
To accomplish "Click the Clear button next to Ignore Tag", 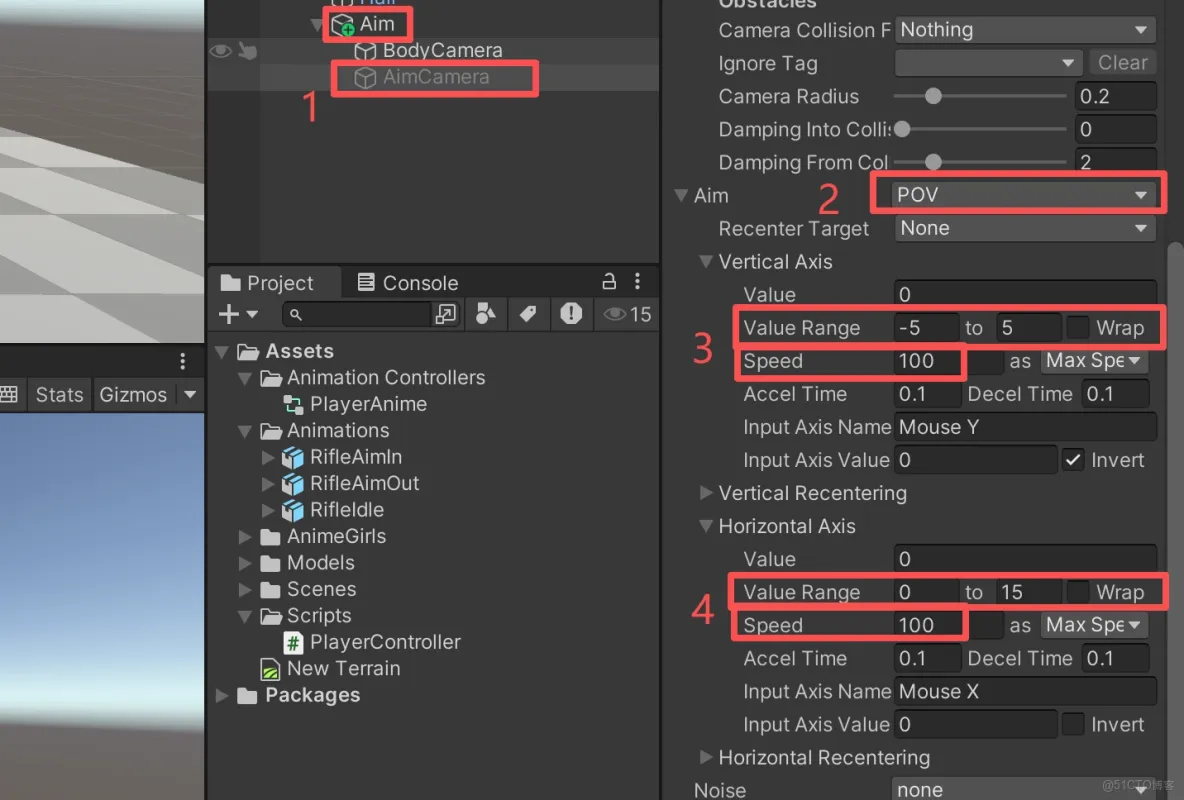I will (x=1121, y=62).
